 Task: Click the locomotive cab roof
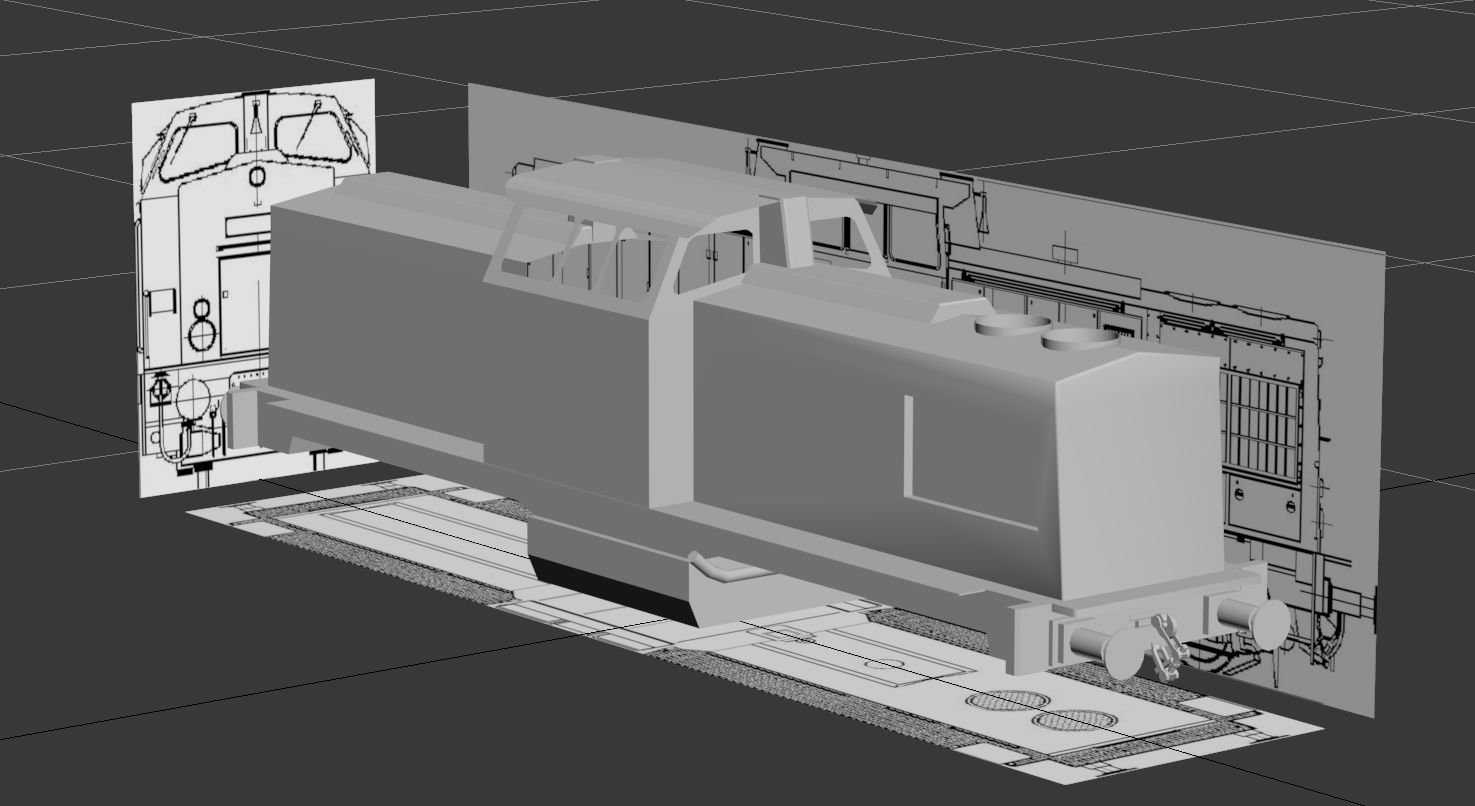point(640,186)
